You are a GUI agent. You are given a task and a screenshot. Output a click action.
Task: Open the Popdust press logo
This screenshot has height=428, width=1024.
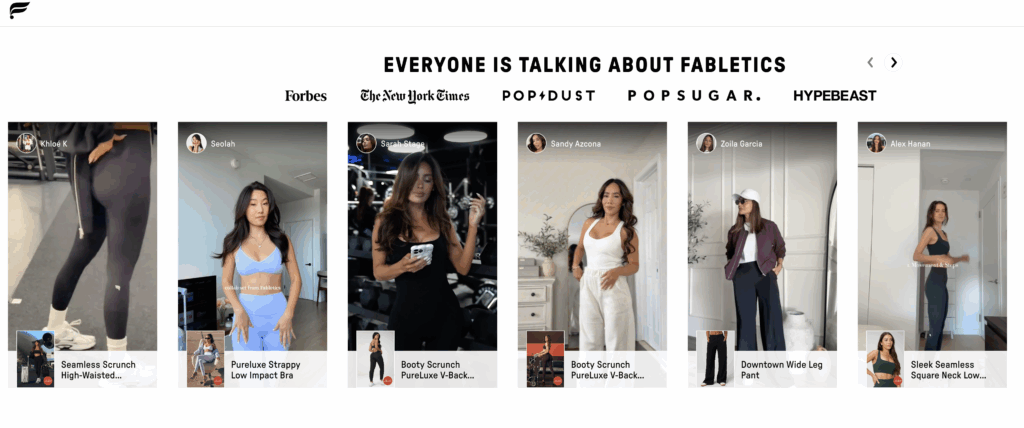[548, 96]
